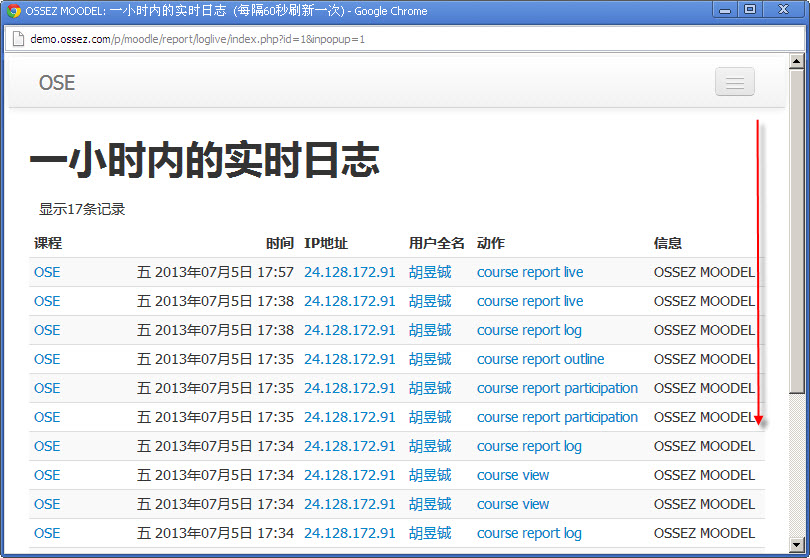The width and height of the screenshot is (810, 558).
Task: Click the Chrome icon in the title bar
Action: (x=14, y=11)
